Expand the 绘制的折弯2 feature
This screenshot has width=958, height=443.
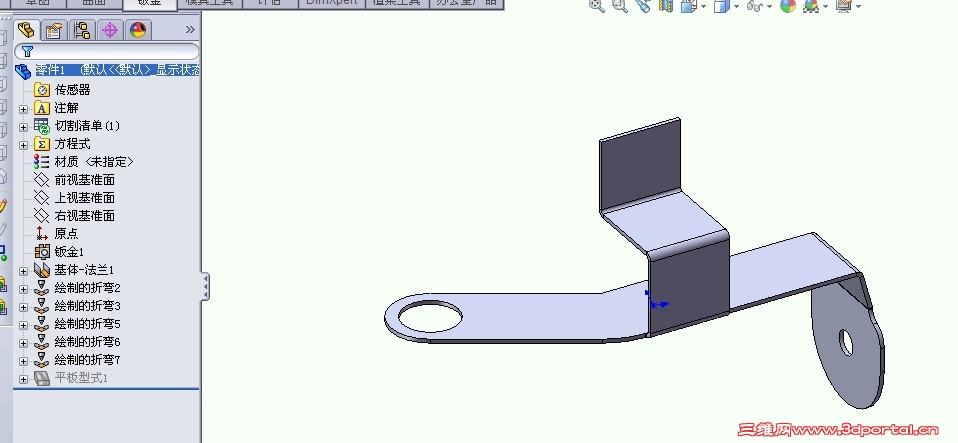tap(23, 289)
